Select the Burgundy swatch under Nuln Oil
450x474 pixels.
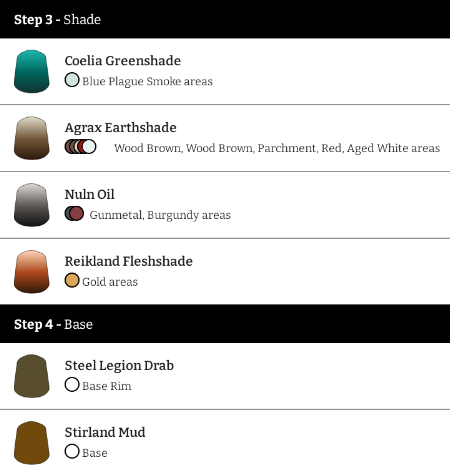(77, 213)
